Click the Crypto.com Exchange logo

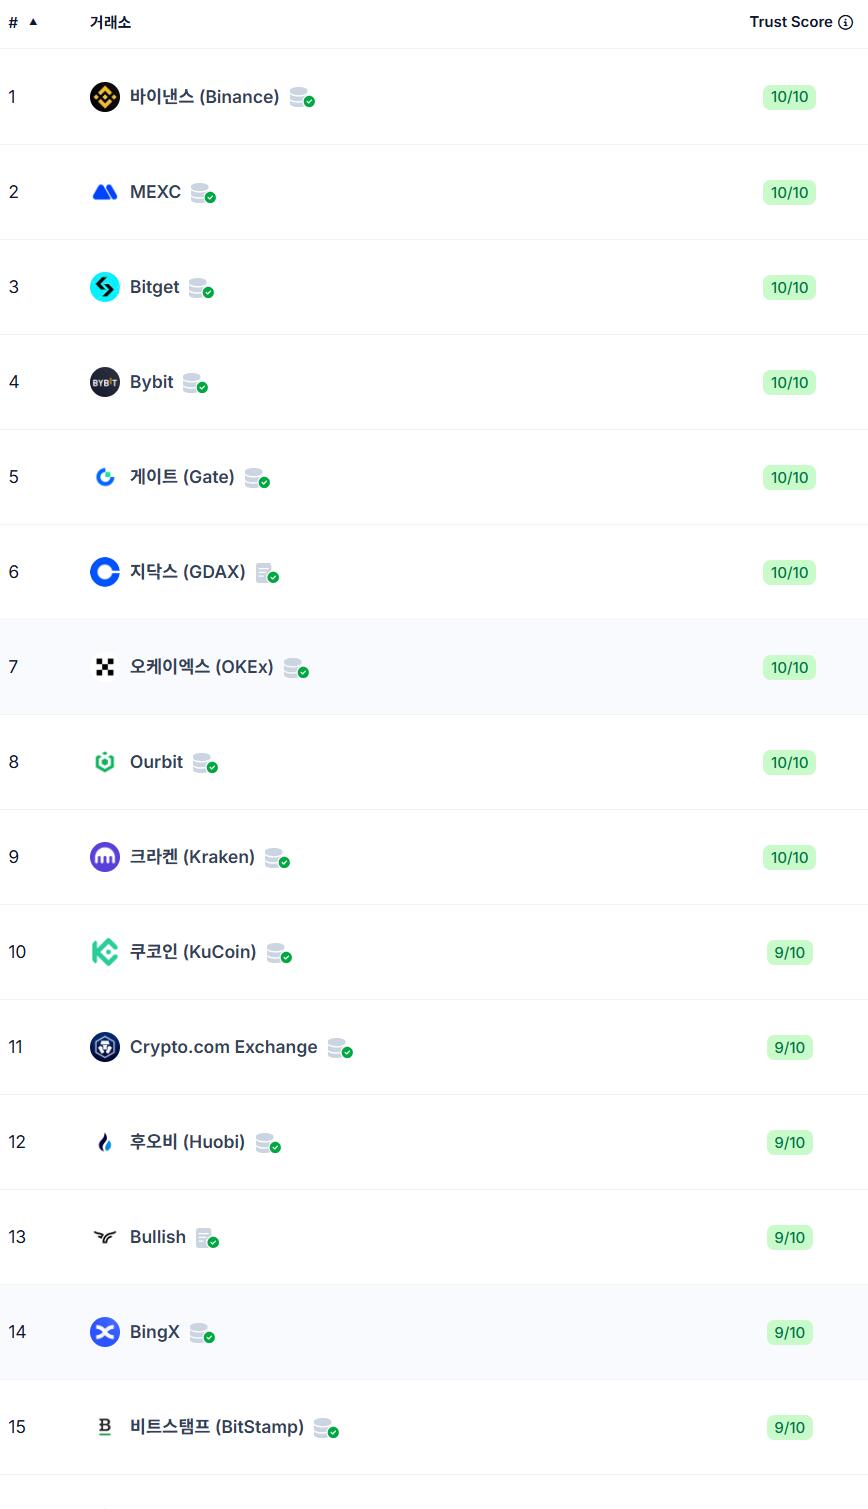105,1047
